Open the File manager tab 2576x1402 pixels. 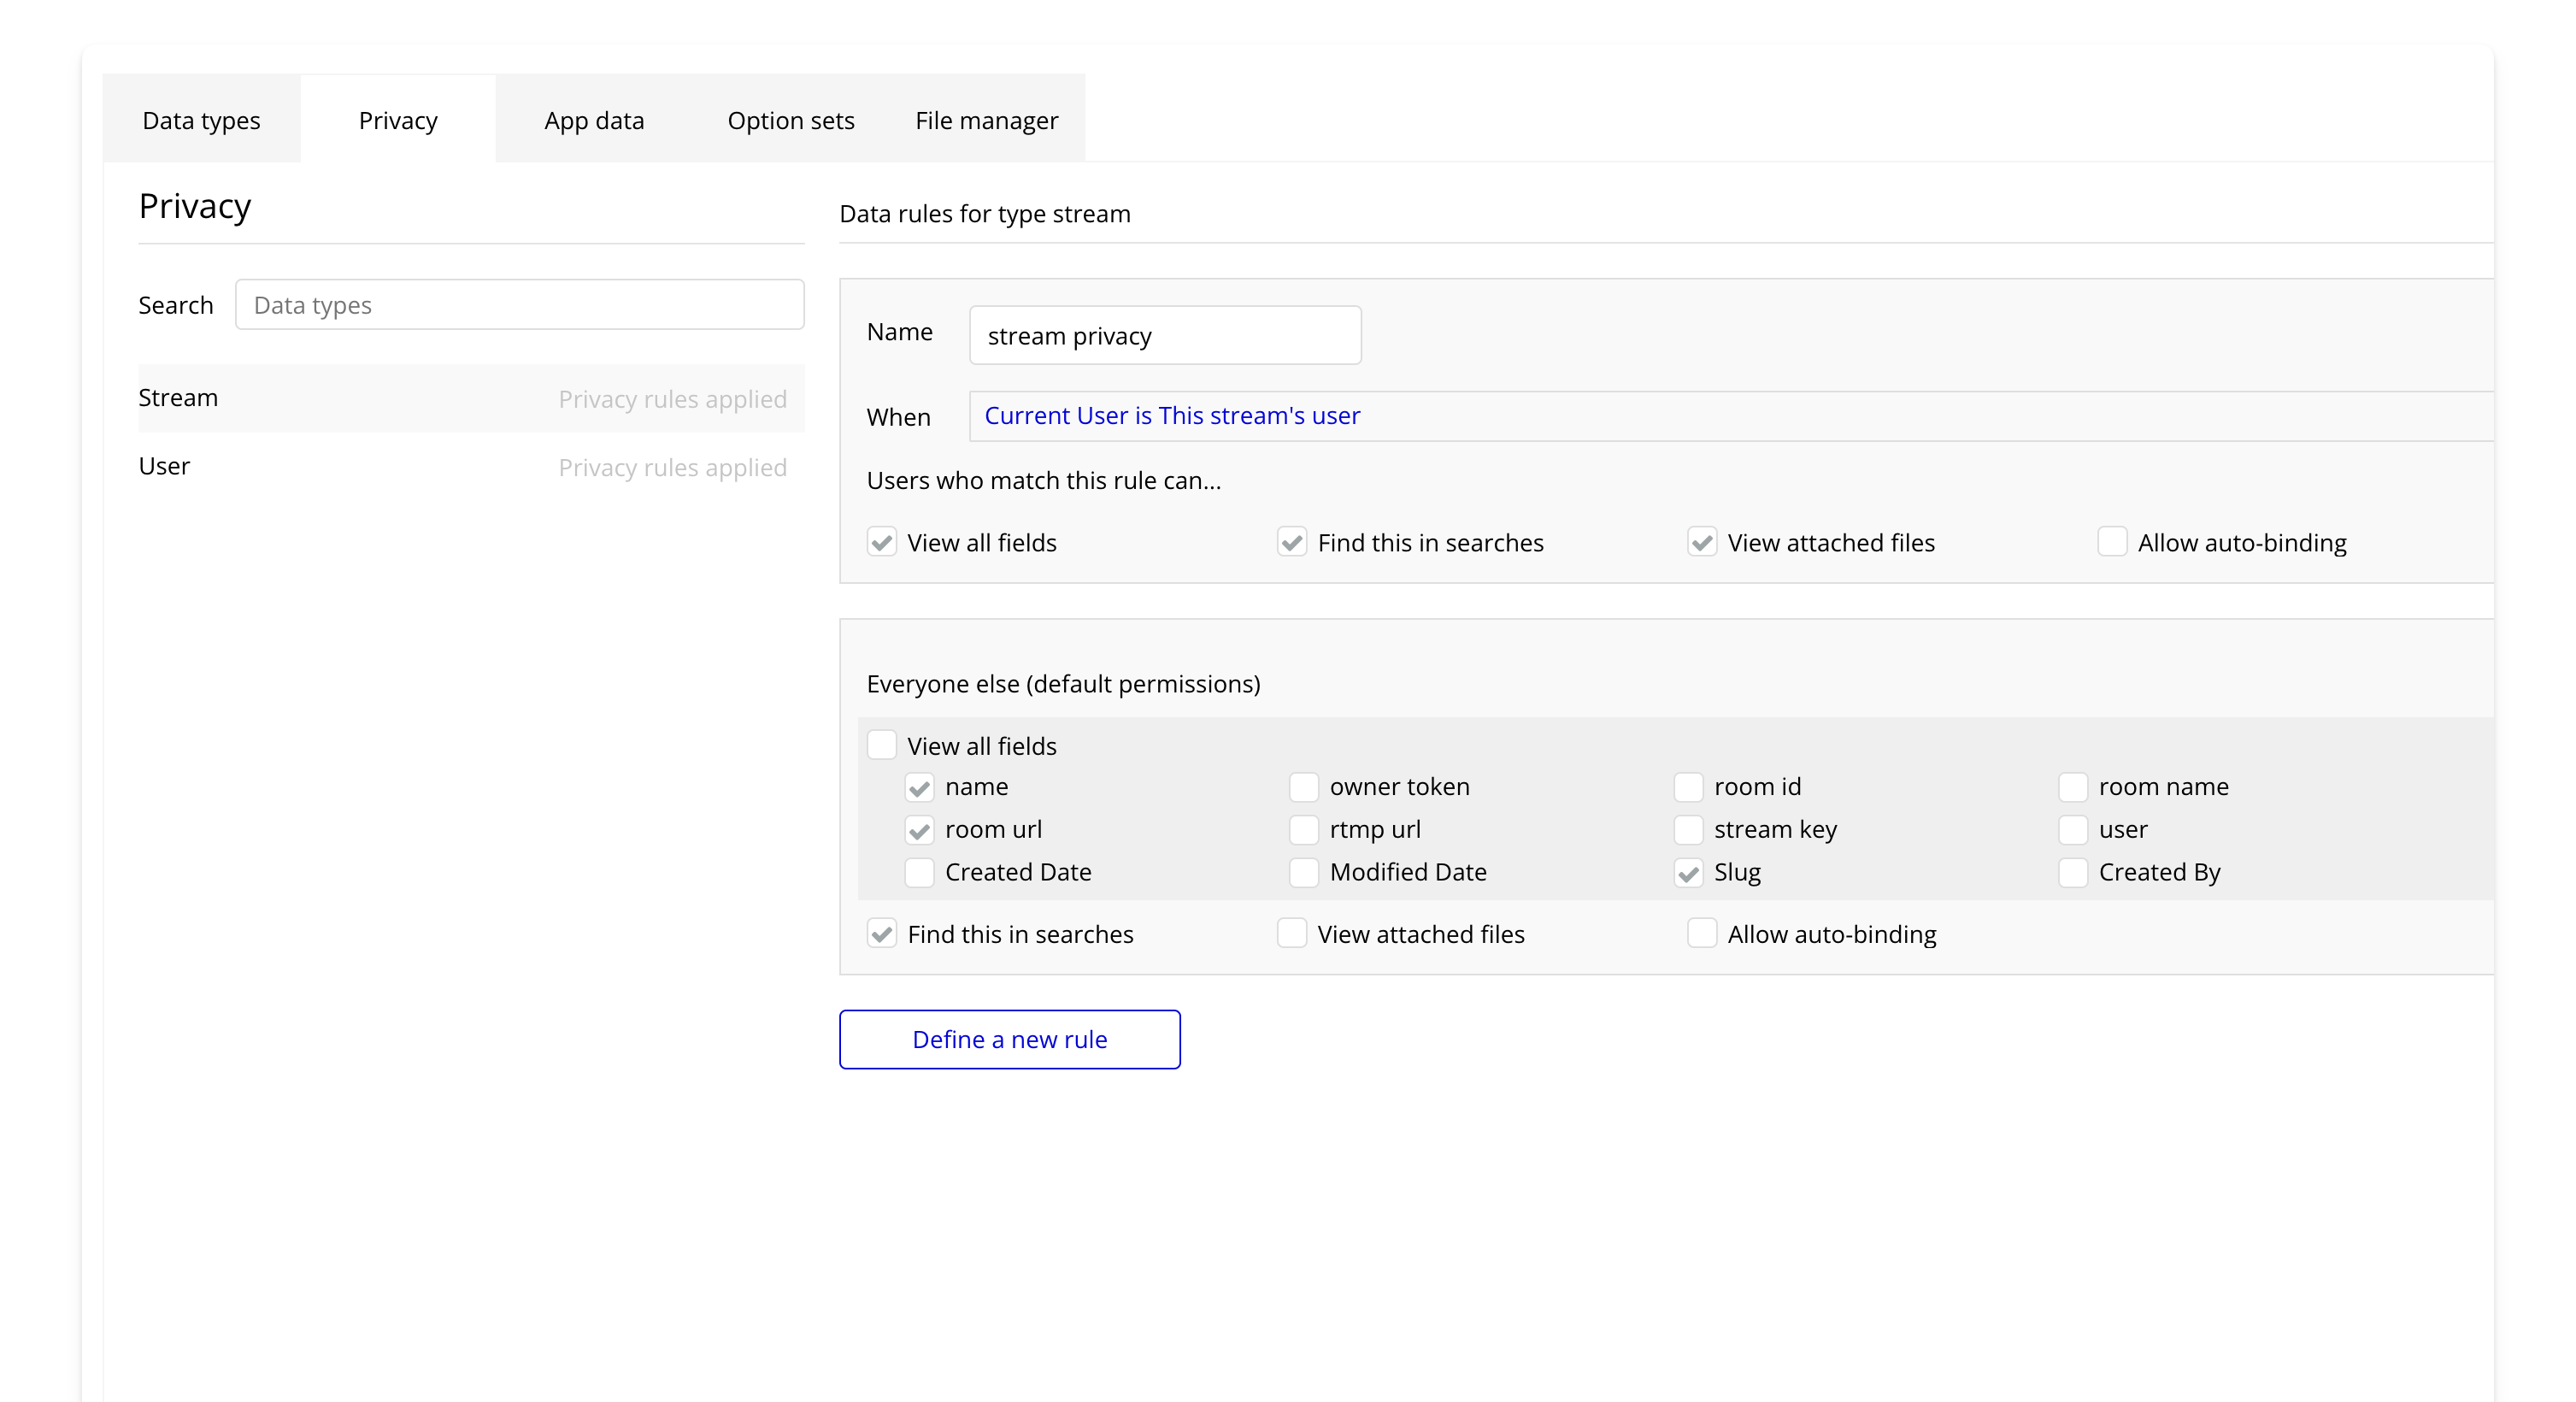[x=986, y=120]
